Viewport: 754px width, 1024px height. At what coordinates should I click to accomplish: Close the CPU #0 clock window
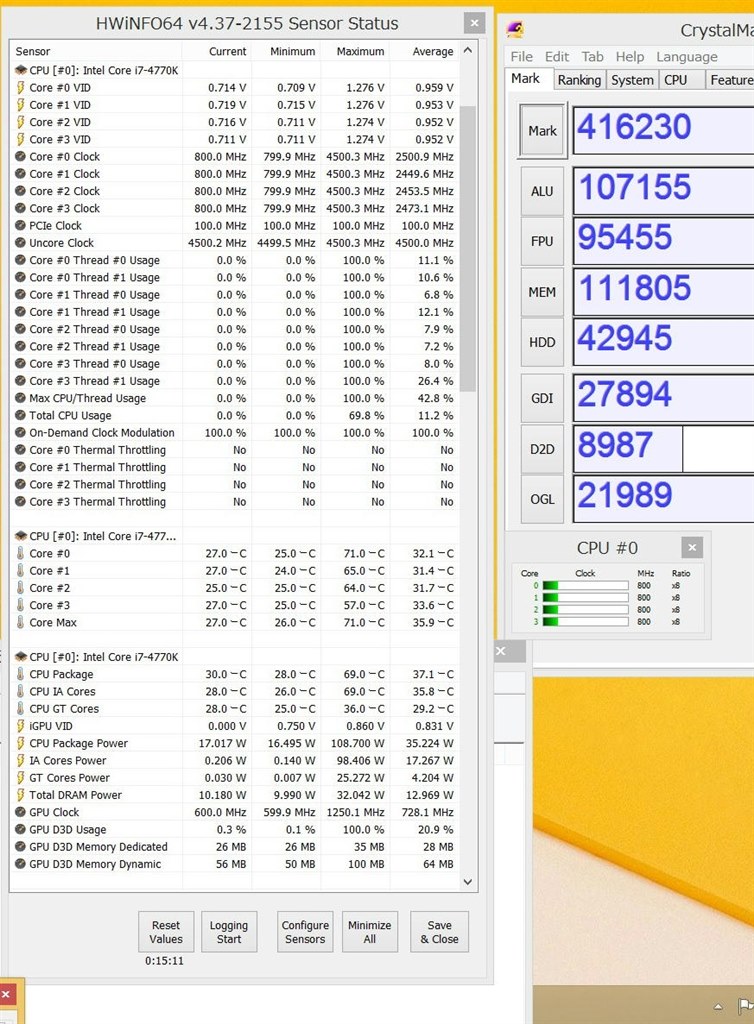[692, 547]
